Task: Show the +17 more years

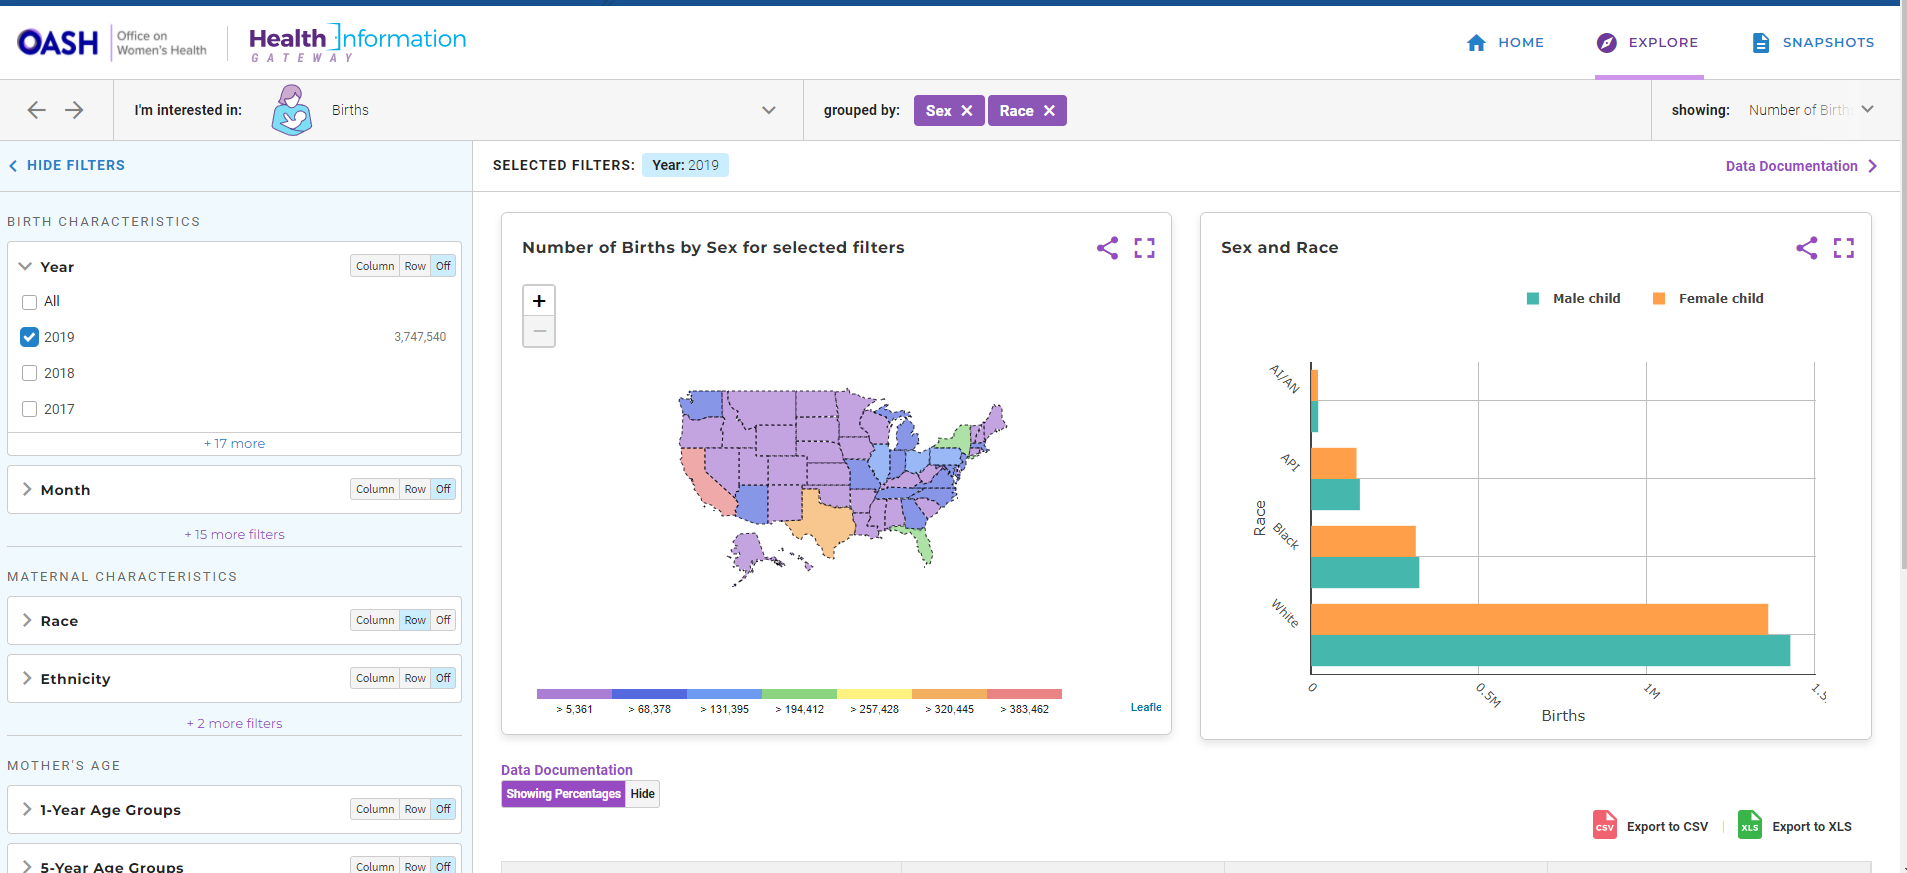Action: pos(235,443)
